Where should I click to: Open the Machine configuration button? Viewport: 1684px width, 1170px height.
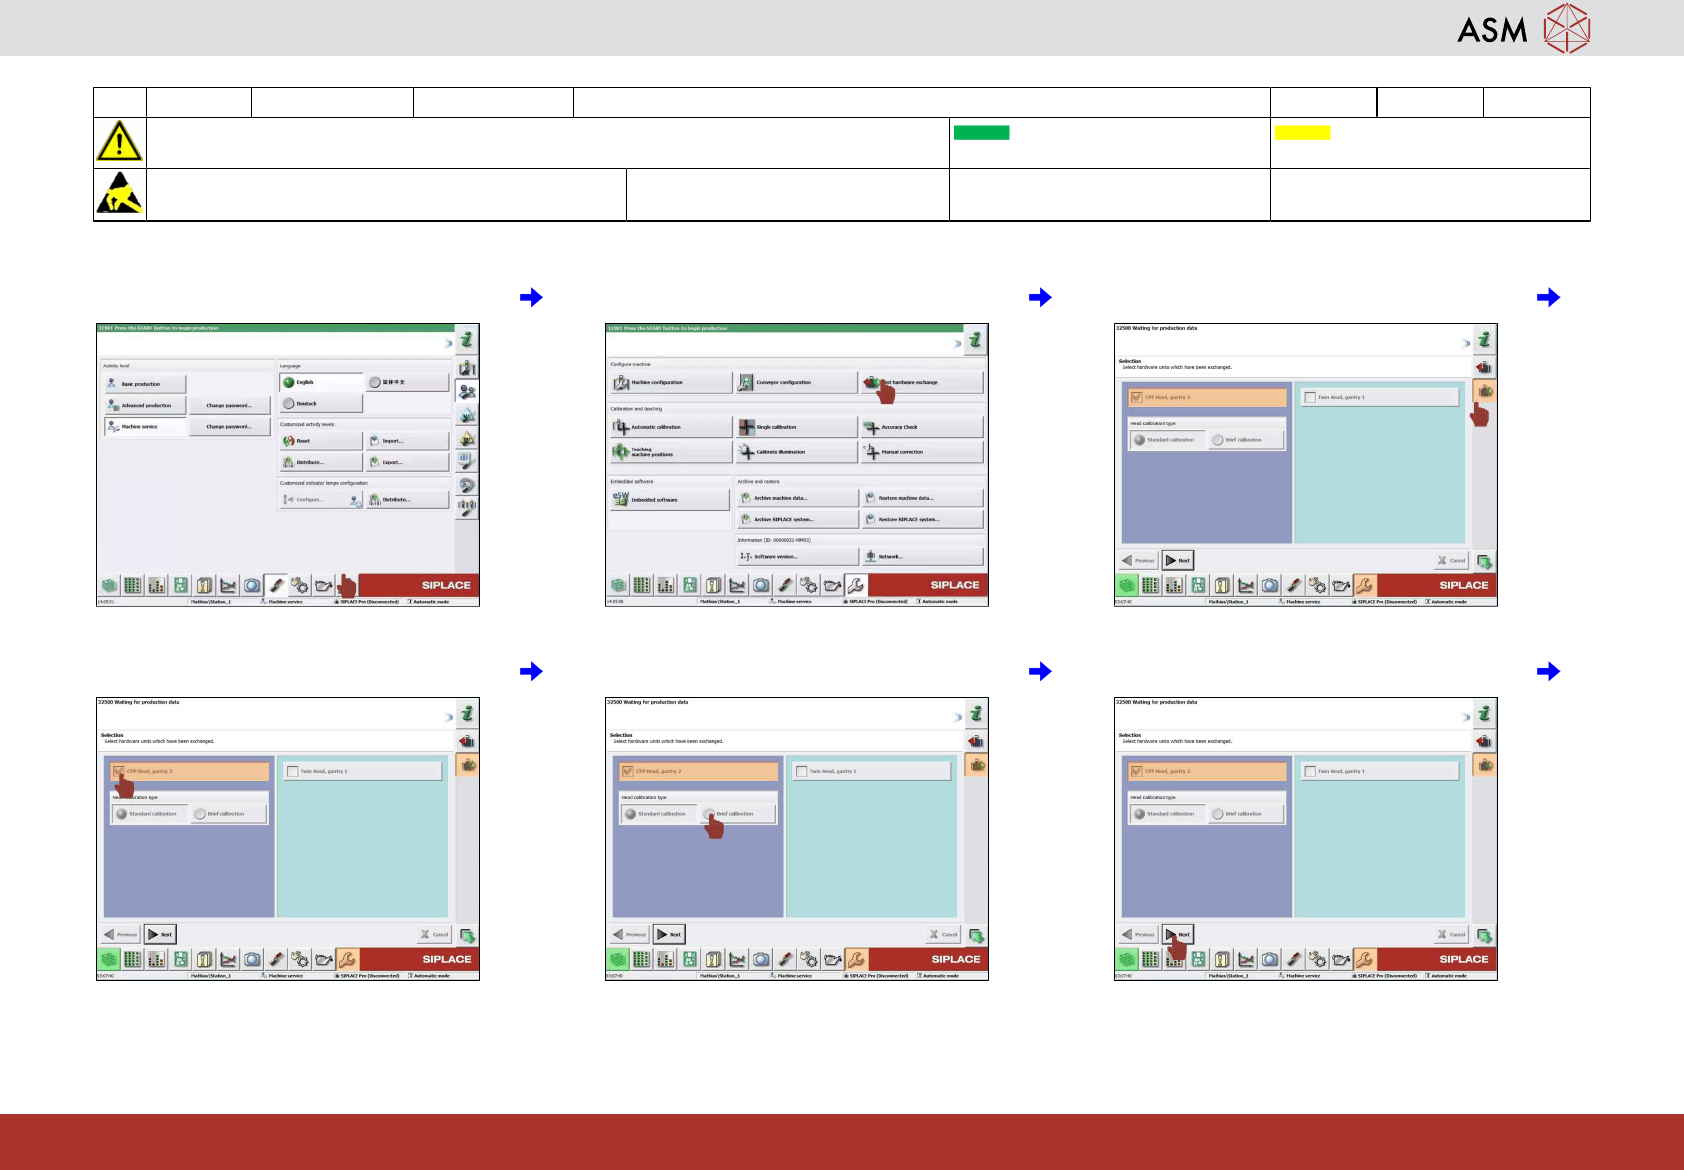(671, 382)
